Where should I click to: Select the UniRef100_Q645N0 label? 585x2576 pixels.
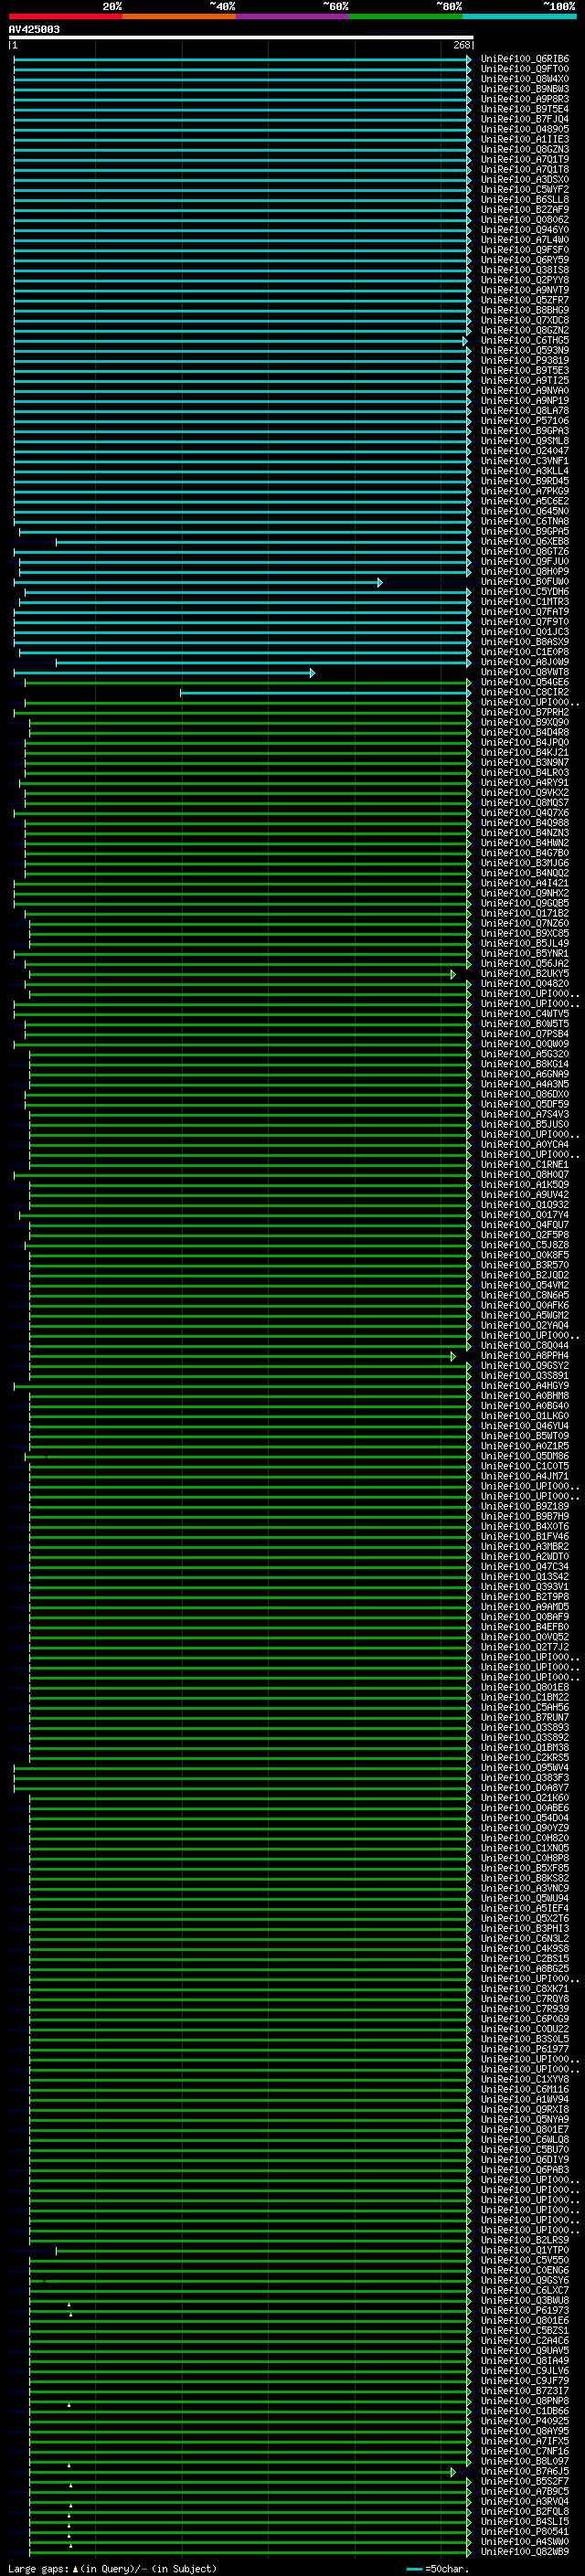coord(525,512)
